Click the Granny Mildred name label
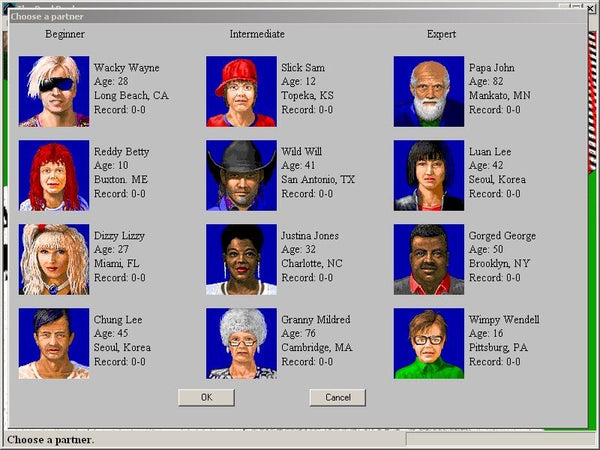 click(316, 320)
